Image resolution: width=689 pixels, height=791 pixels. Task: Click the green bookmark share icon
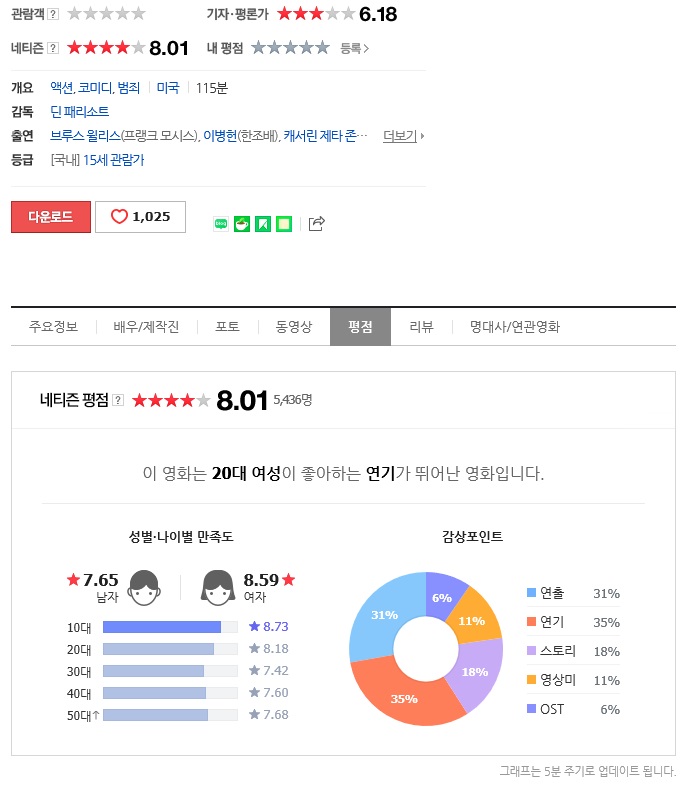[263, 223]
